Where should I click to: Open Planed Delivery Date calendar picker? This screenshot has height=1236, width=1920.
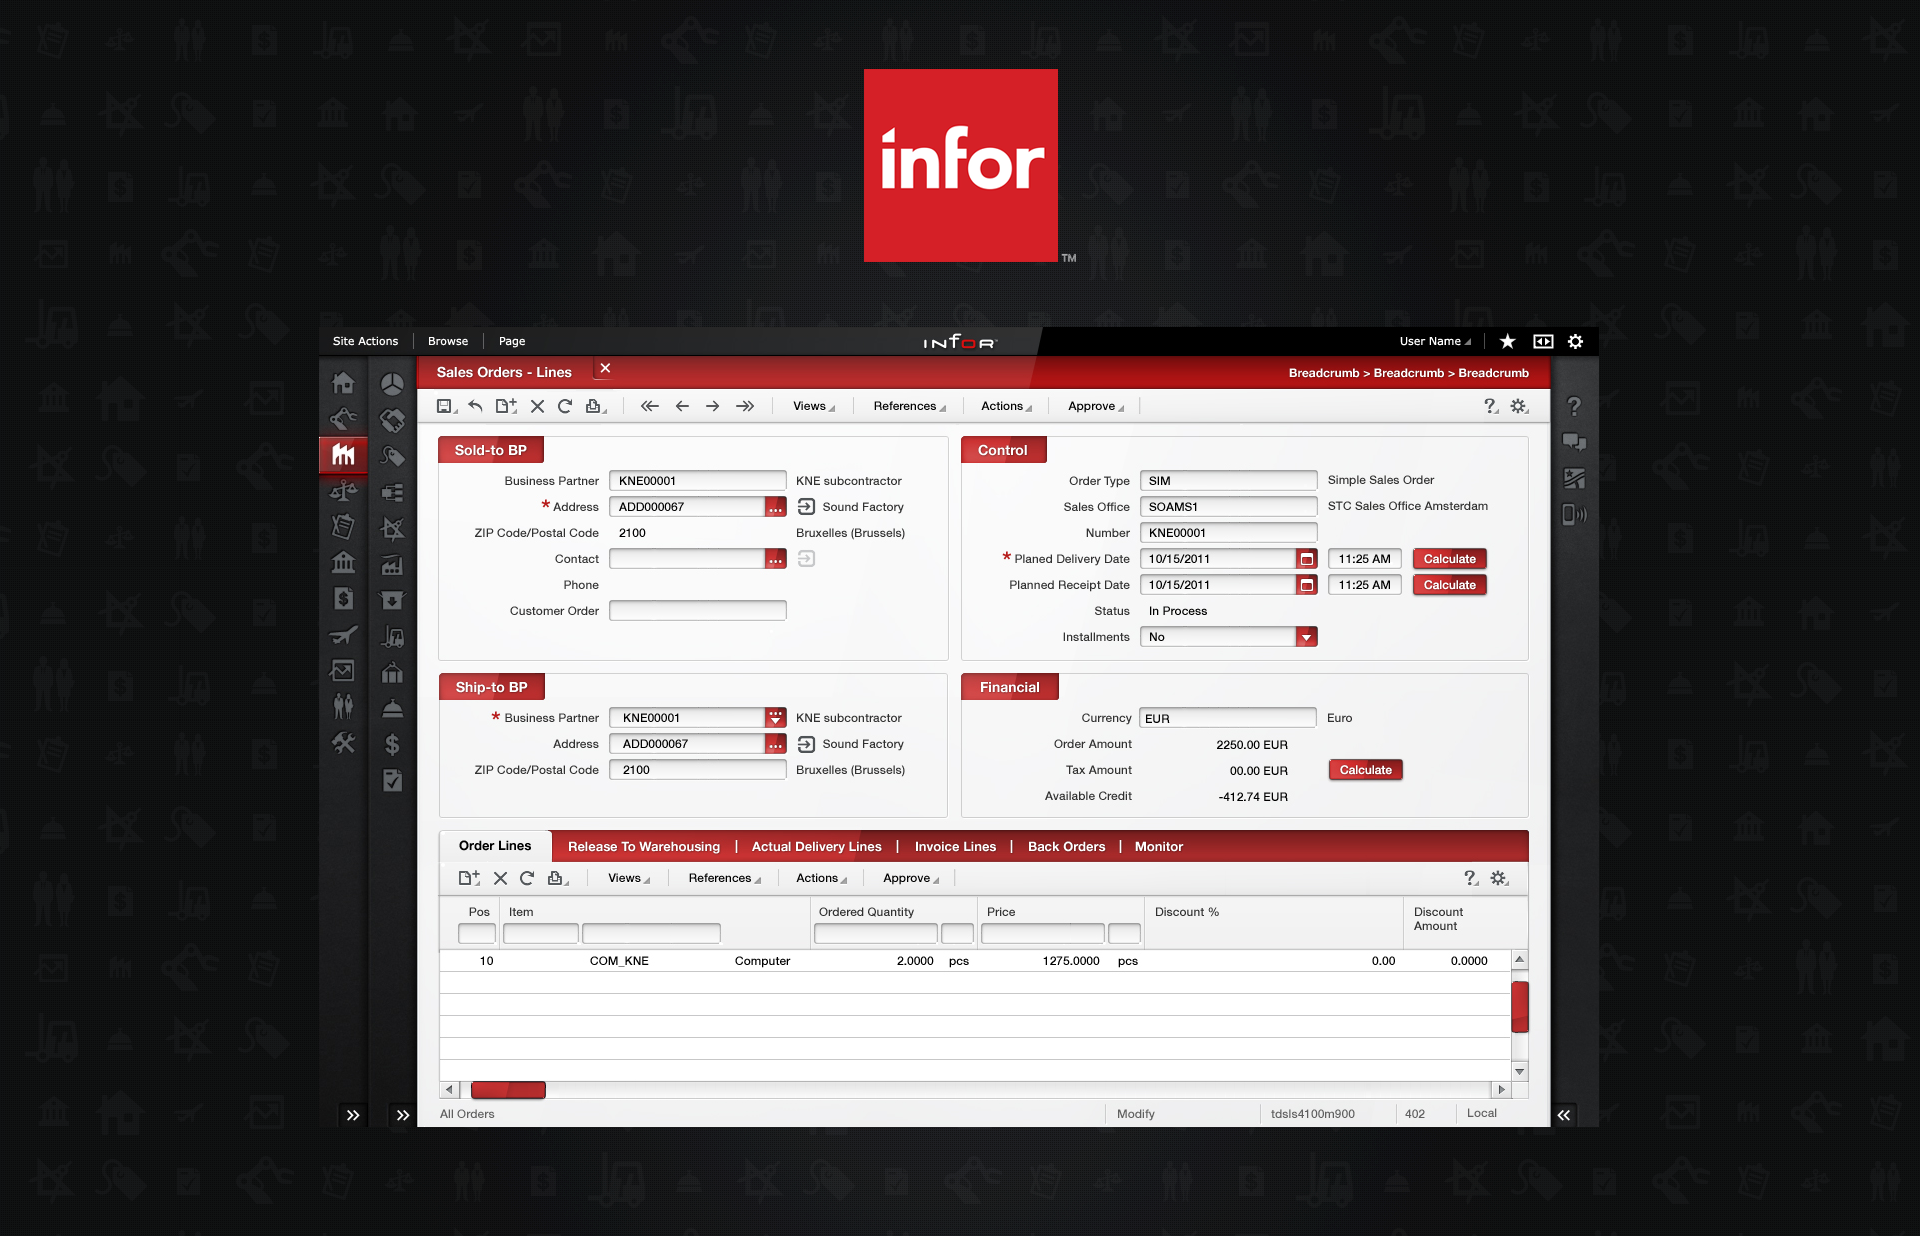tap(1307, 559)
